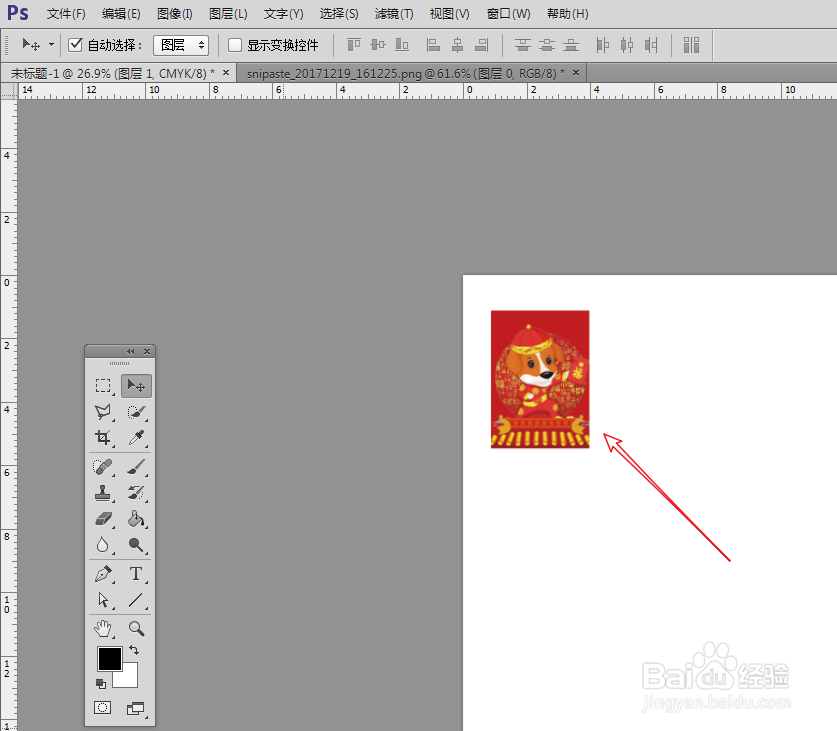Screen dimensions: 837x731
Task: Select the Line tool
Action: [136, 600]
